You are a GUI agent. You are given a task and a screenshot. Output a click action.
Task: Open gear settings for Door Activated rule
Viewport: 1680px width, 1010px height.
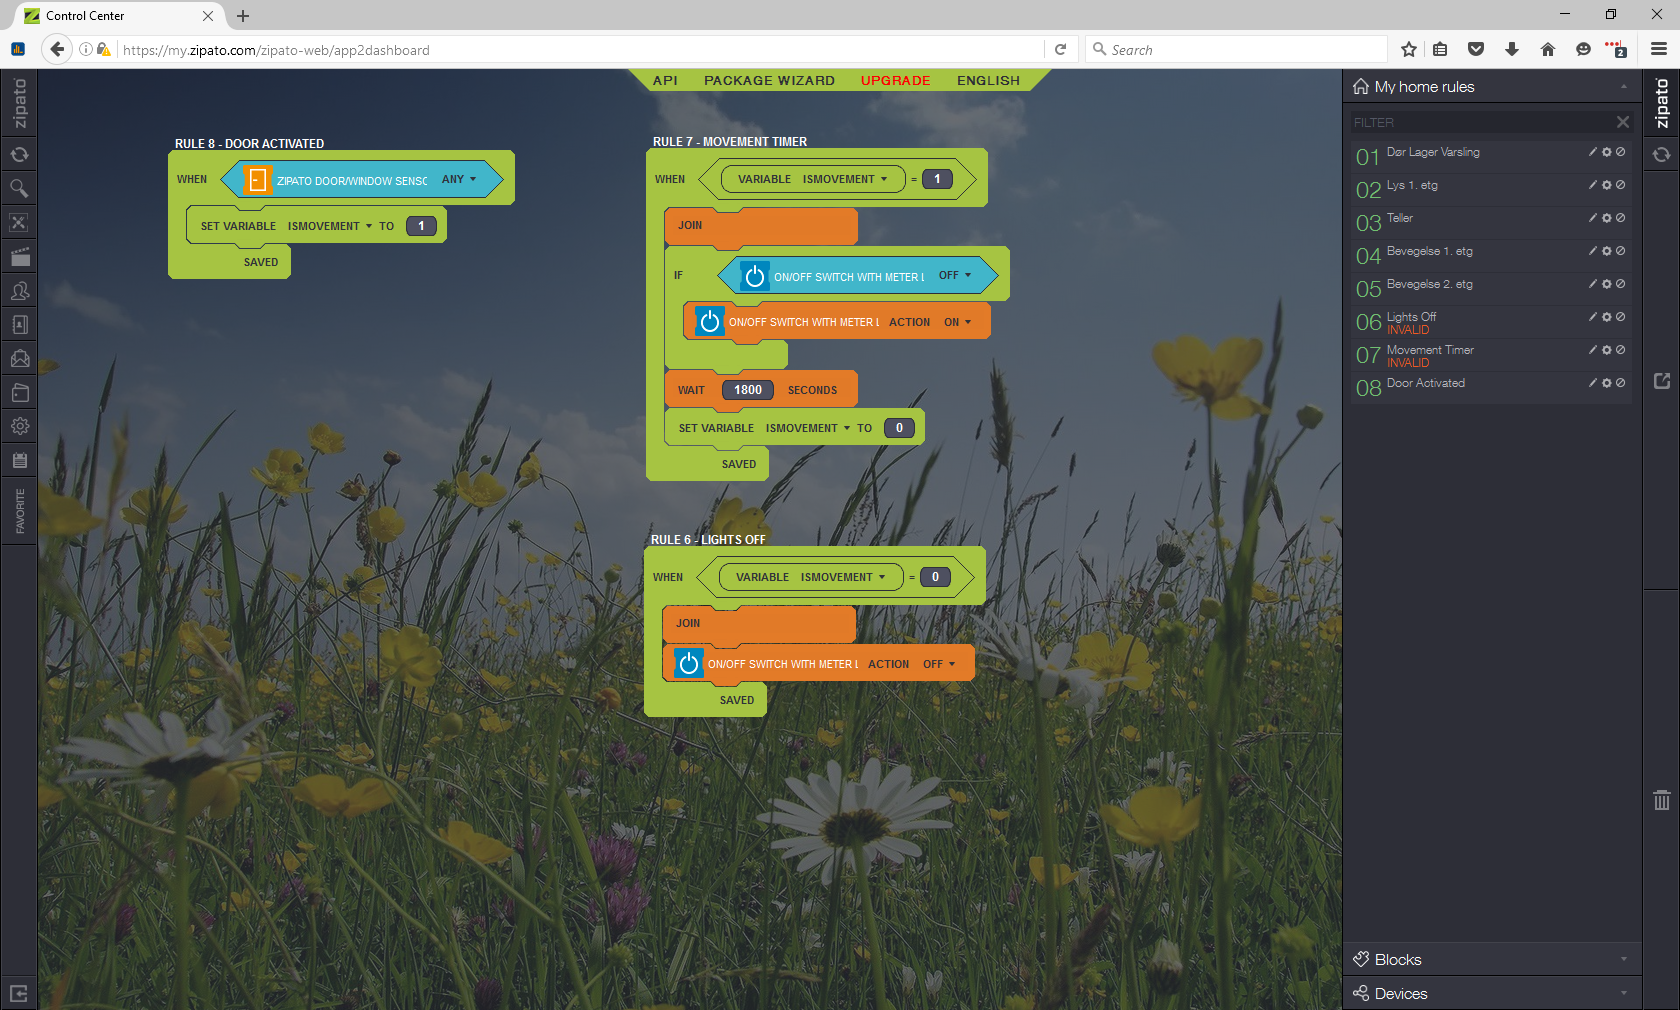click(x=1607, y=383)
